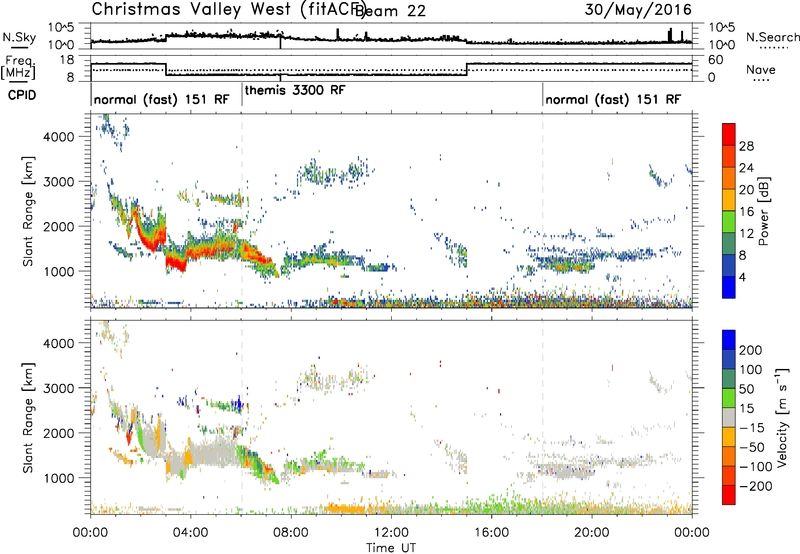
Task: Select the 'CPID' row label
Action: [22, 95]
